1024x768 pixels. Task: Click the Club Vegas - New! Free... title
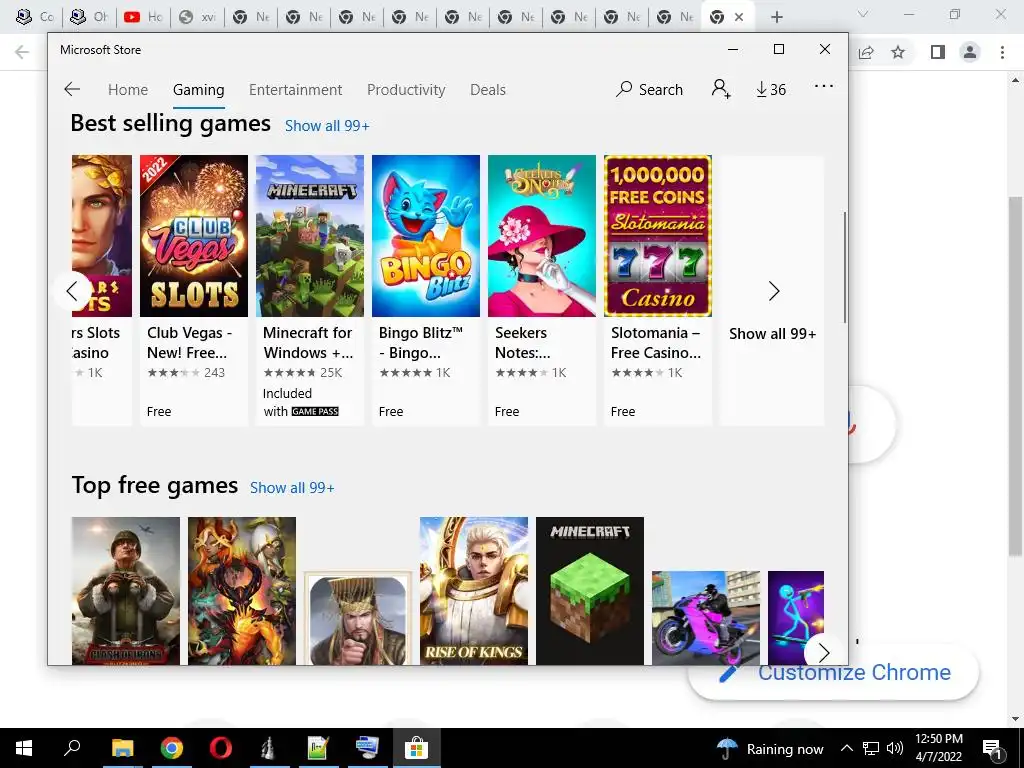[x=189, y=343]
